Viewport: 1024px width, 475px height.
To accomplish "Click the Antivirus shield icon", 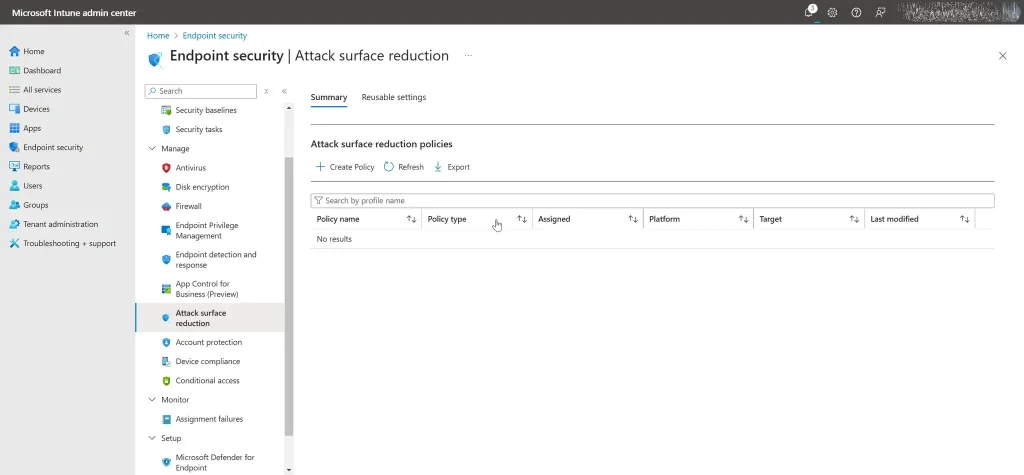I will tap(166, 168).
